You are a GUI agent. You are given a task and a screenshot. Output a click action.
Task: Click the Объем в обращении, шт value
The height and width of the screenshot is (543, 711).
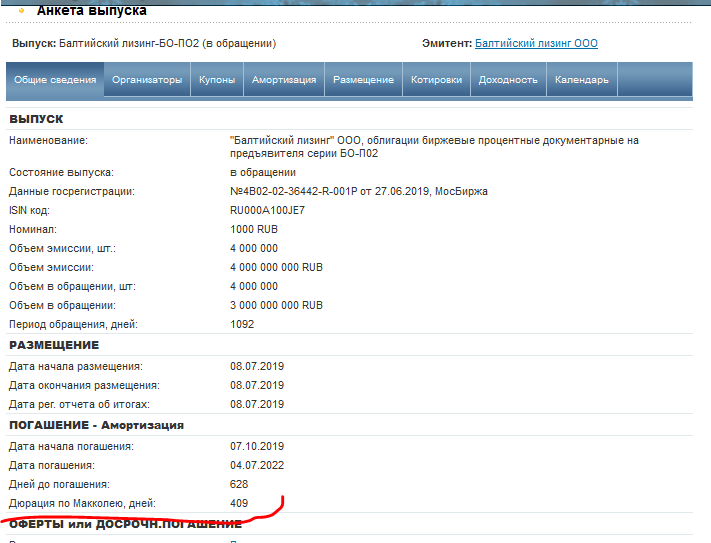pyautogui.click(x=253, y=286)
